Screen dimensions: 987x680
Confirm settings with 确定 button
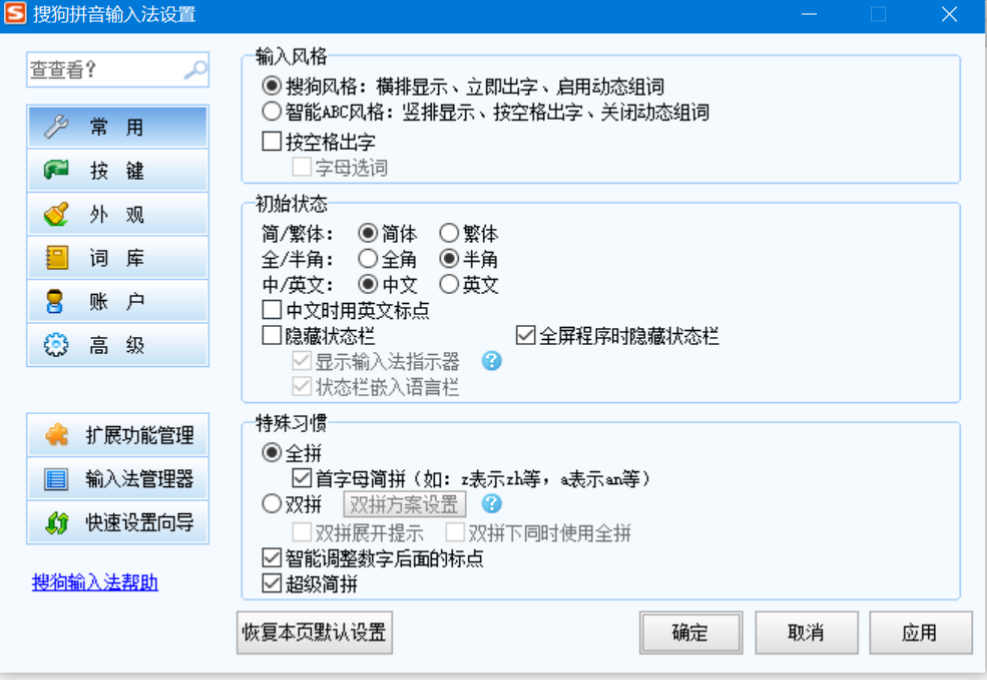pyautogui.click(x=691, y=633)
